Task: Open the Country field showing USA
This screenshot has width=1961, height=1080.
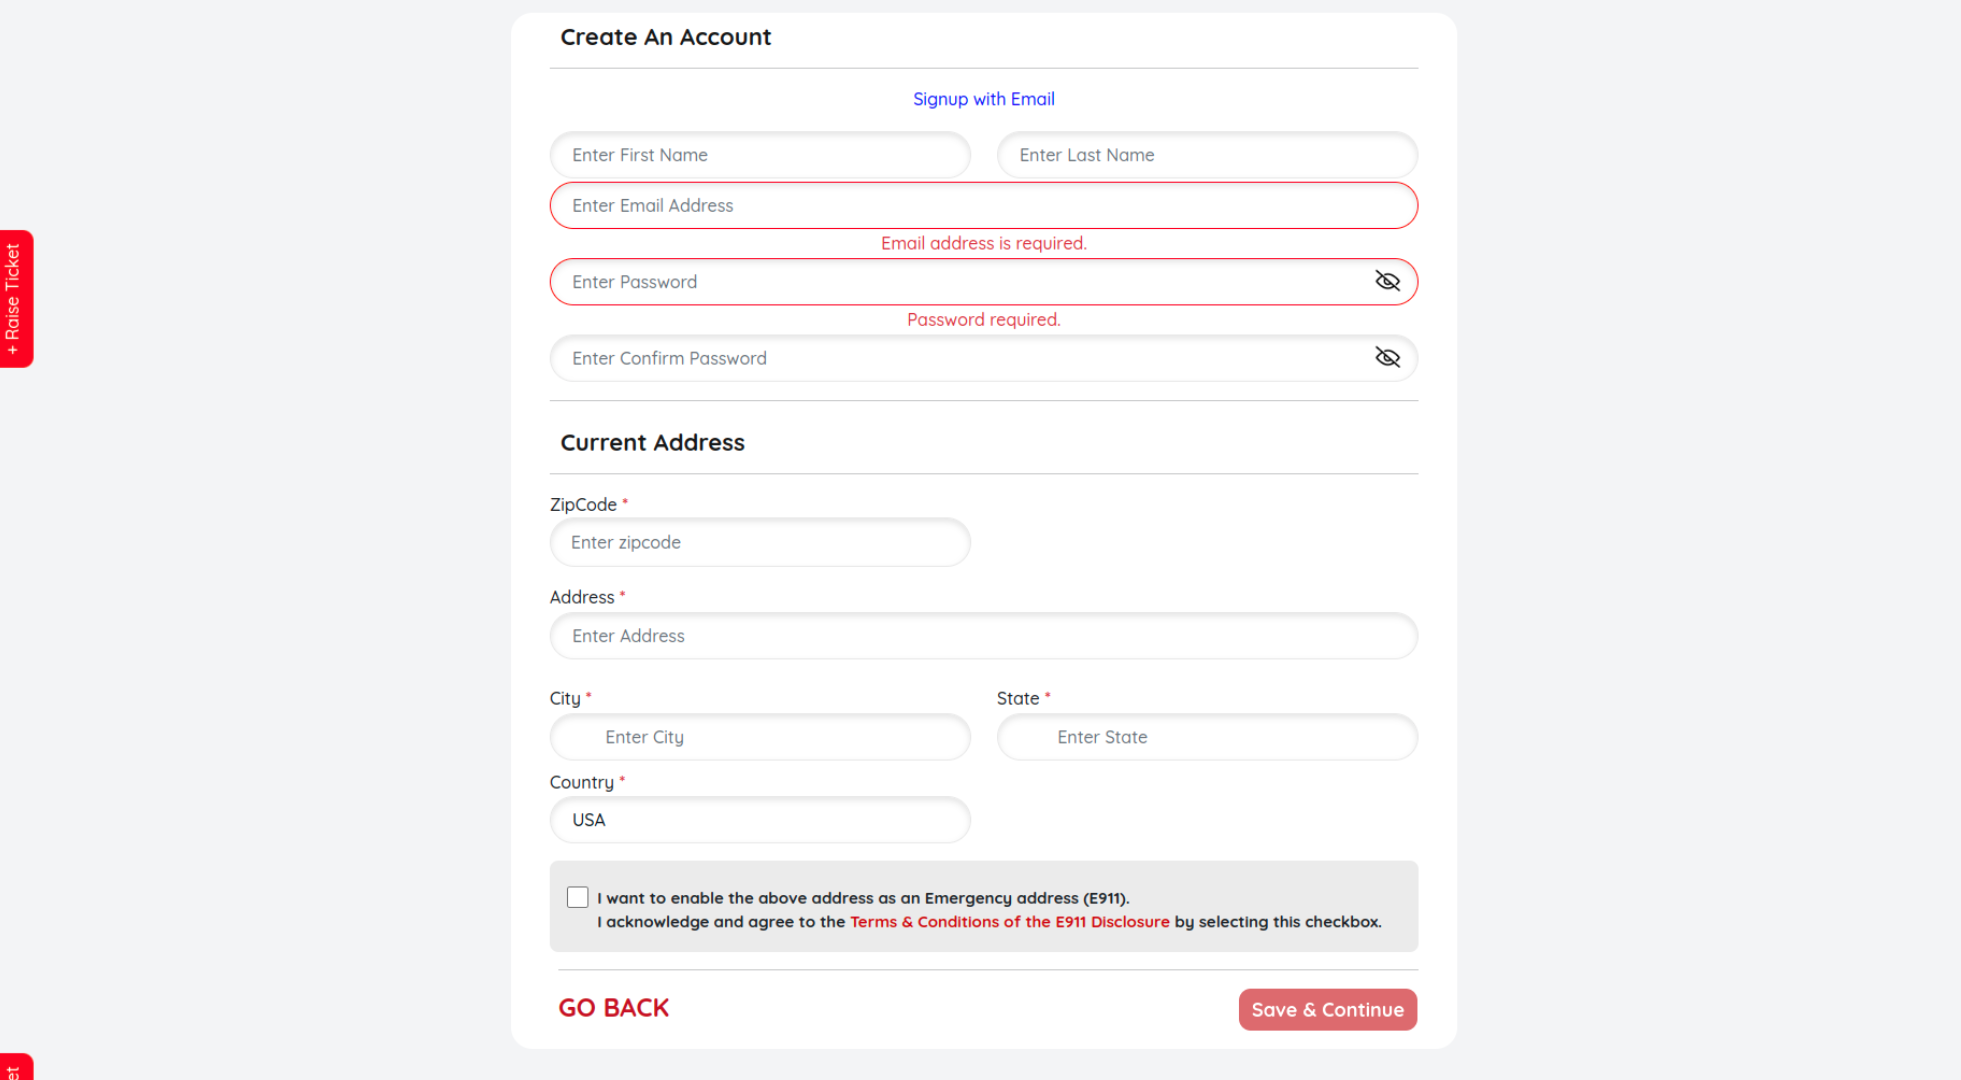Action: click(759, 820)
